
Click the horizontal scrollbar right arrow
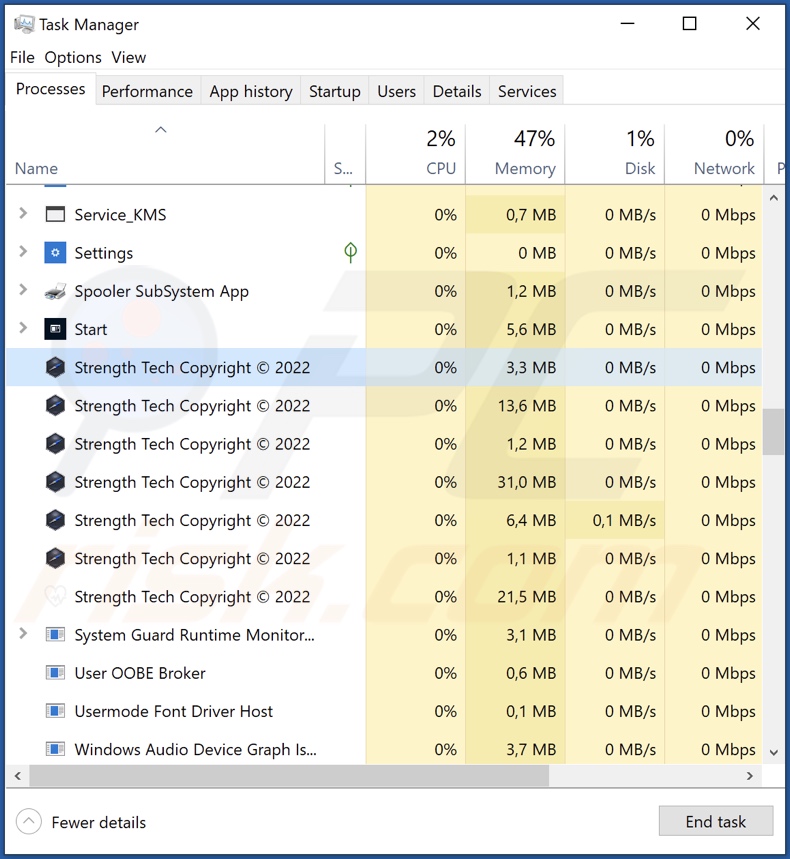click(751, 776)
